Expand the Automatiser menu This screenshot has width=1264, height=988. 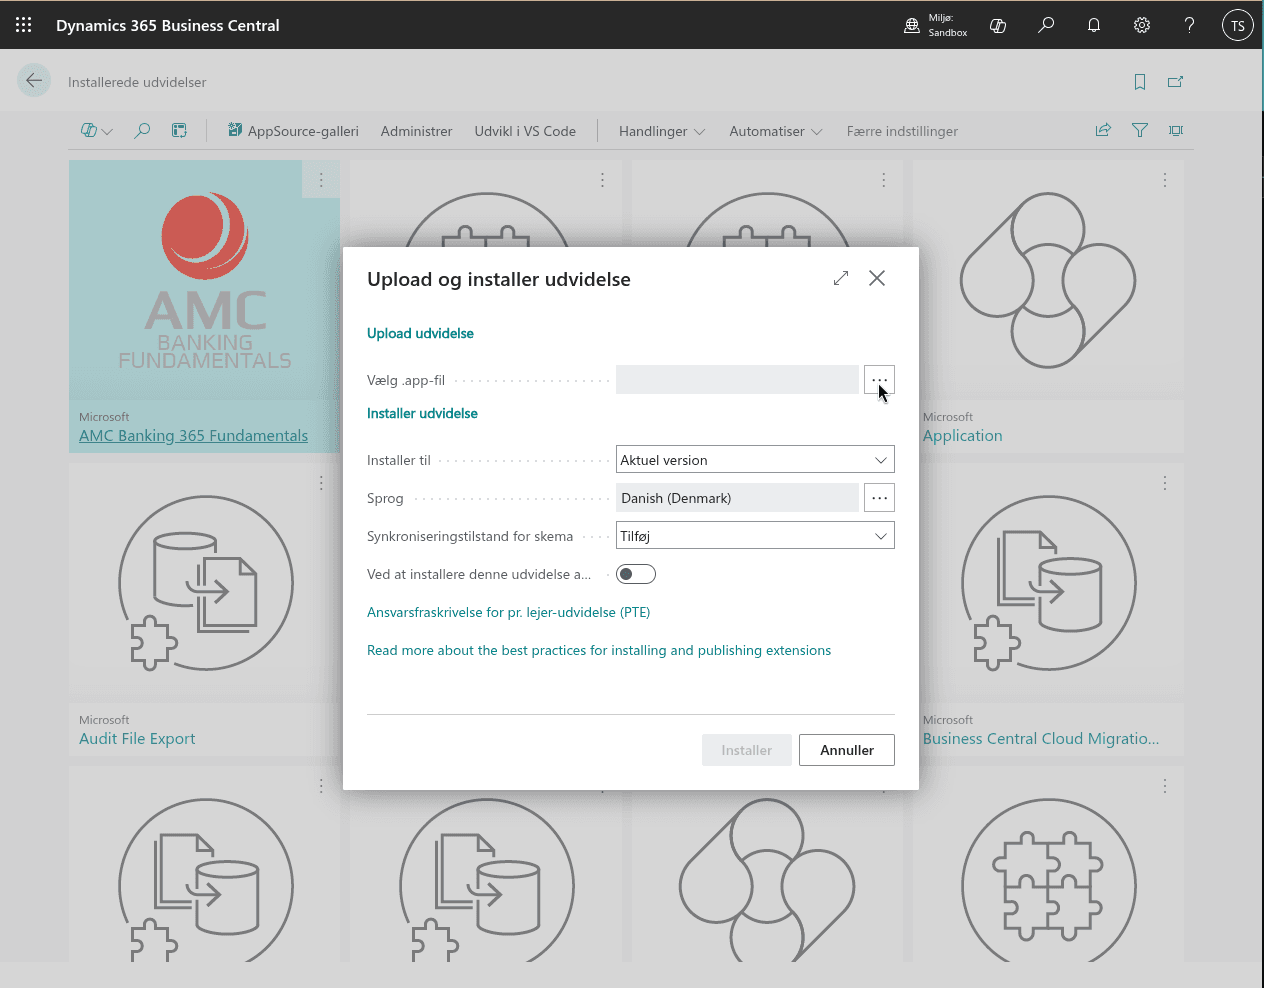point(776,131)
